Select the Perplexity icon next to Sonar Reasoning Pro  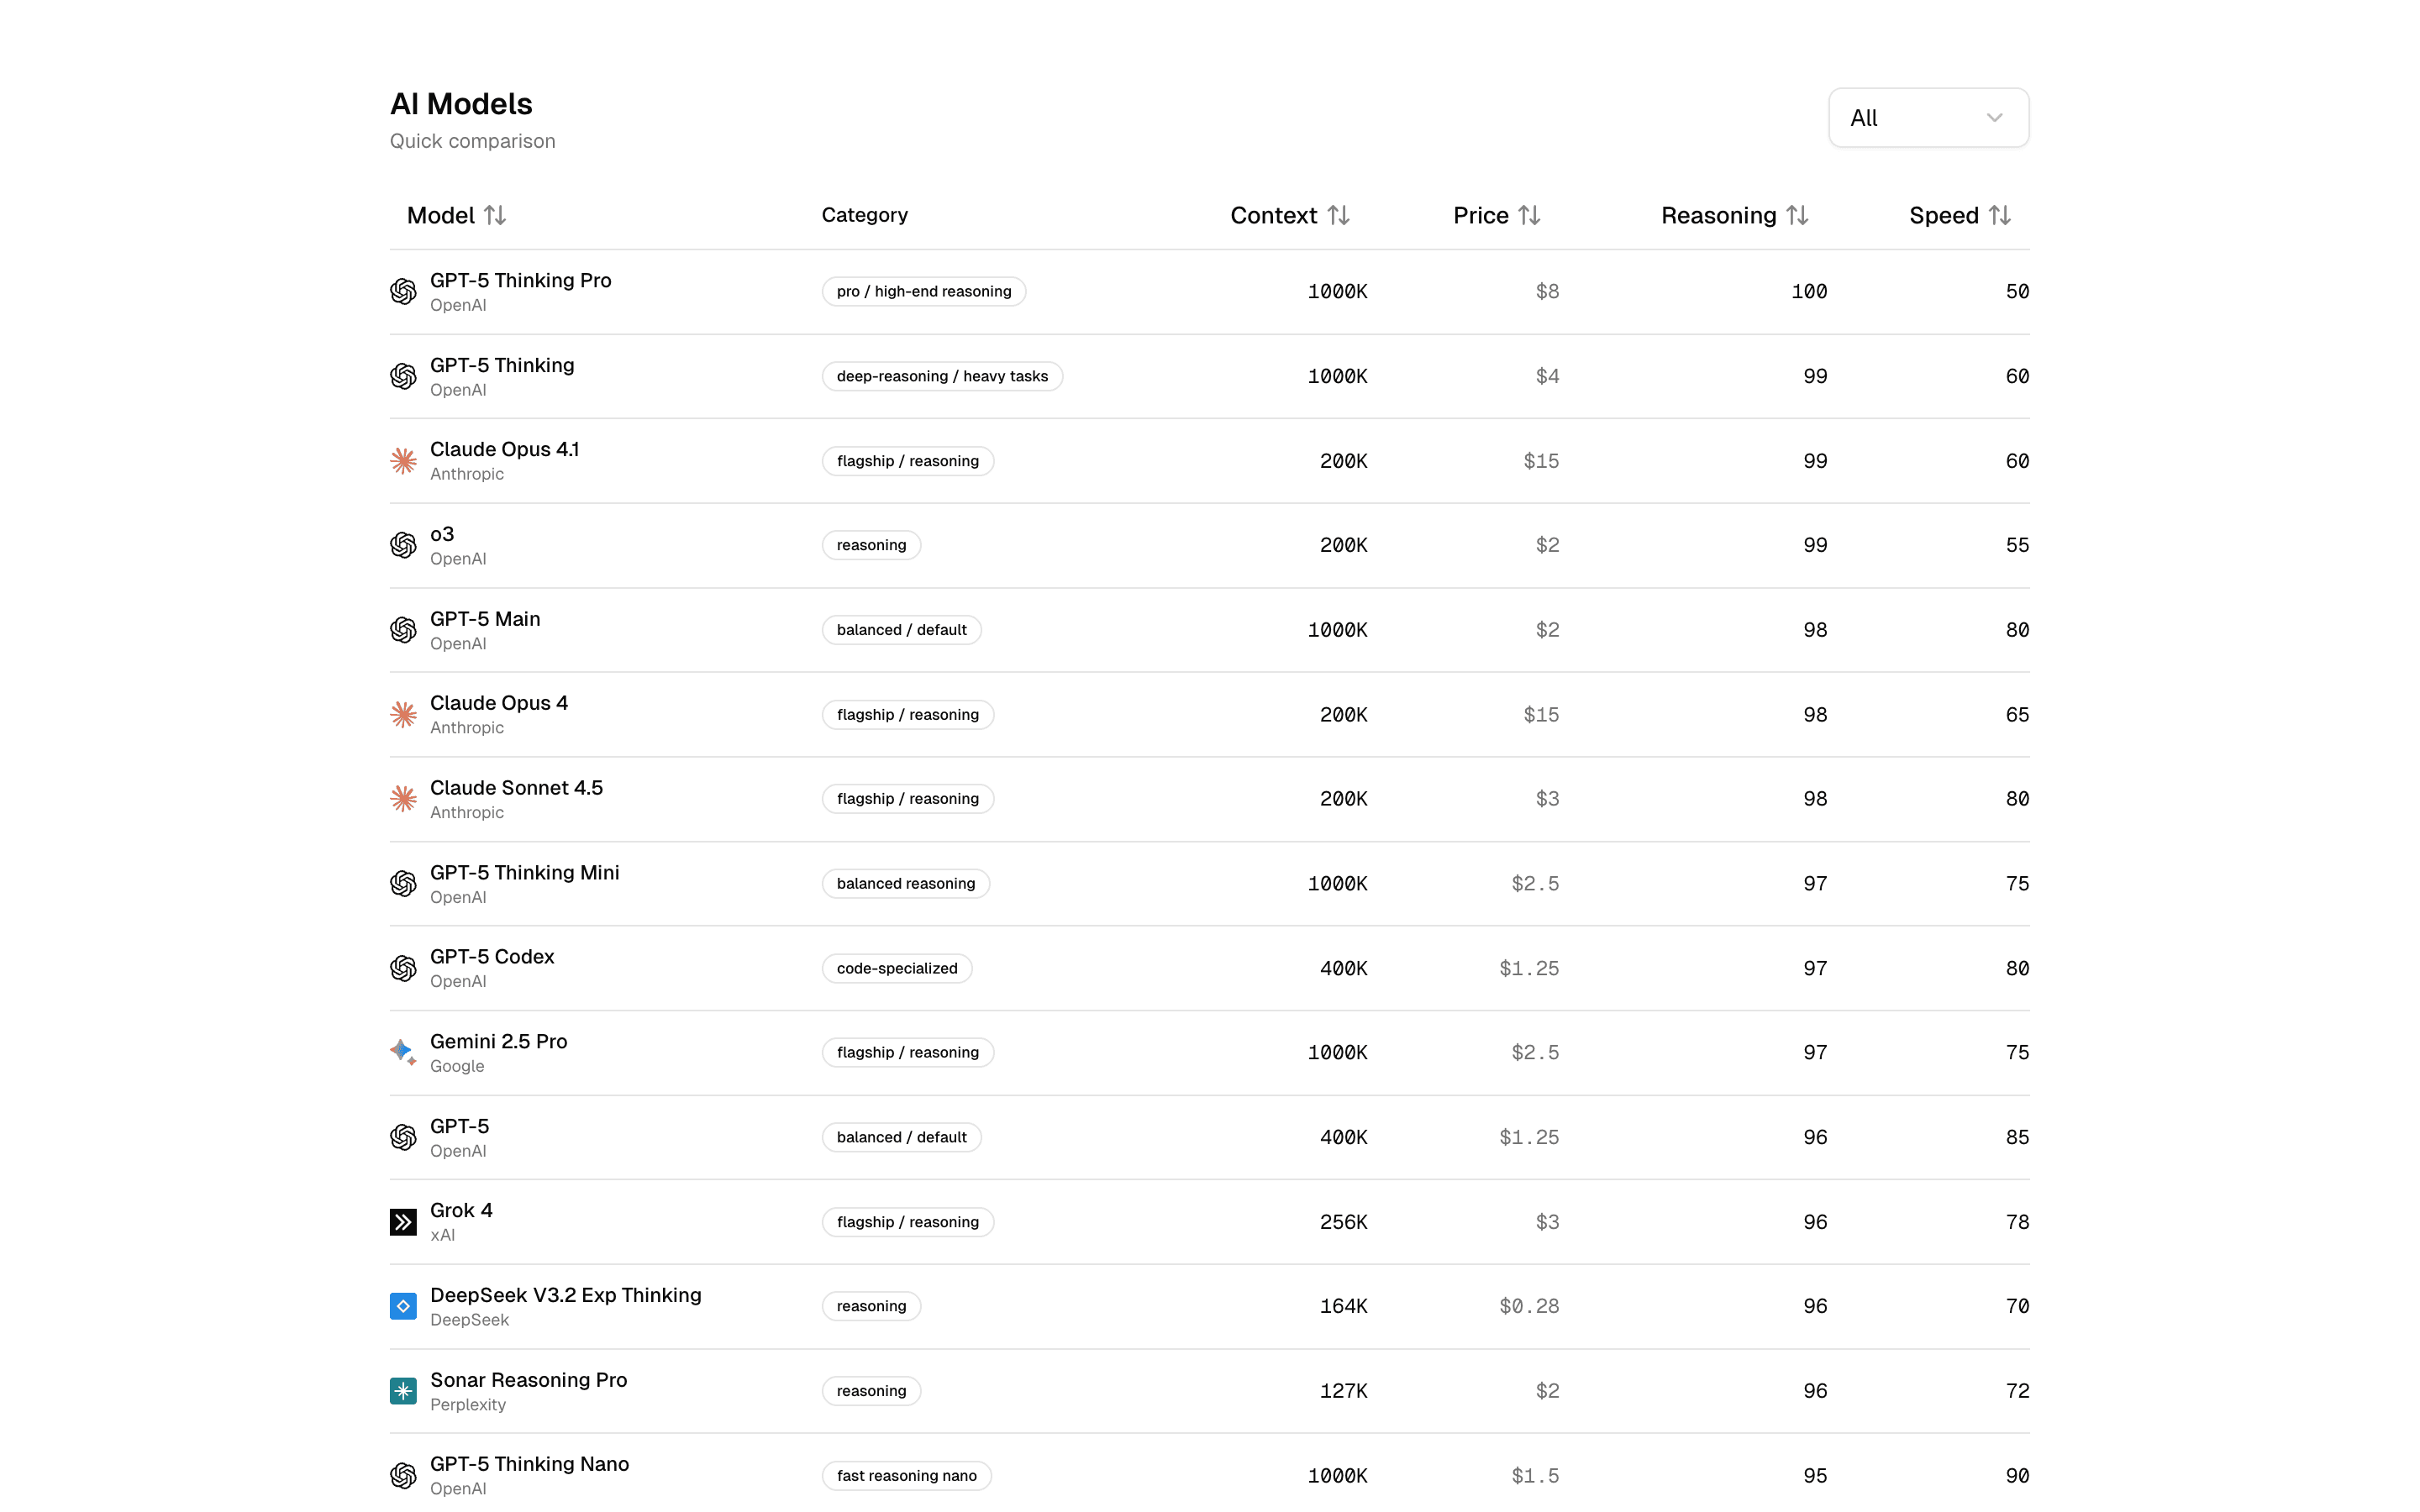tap(403, 1390)
